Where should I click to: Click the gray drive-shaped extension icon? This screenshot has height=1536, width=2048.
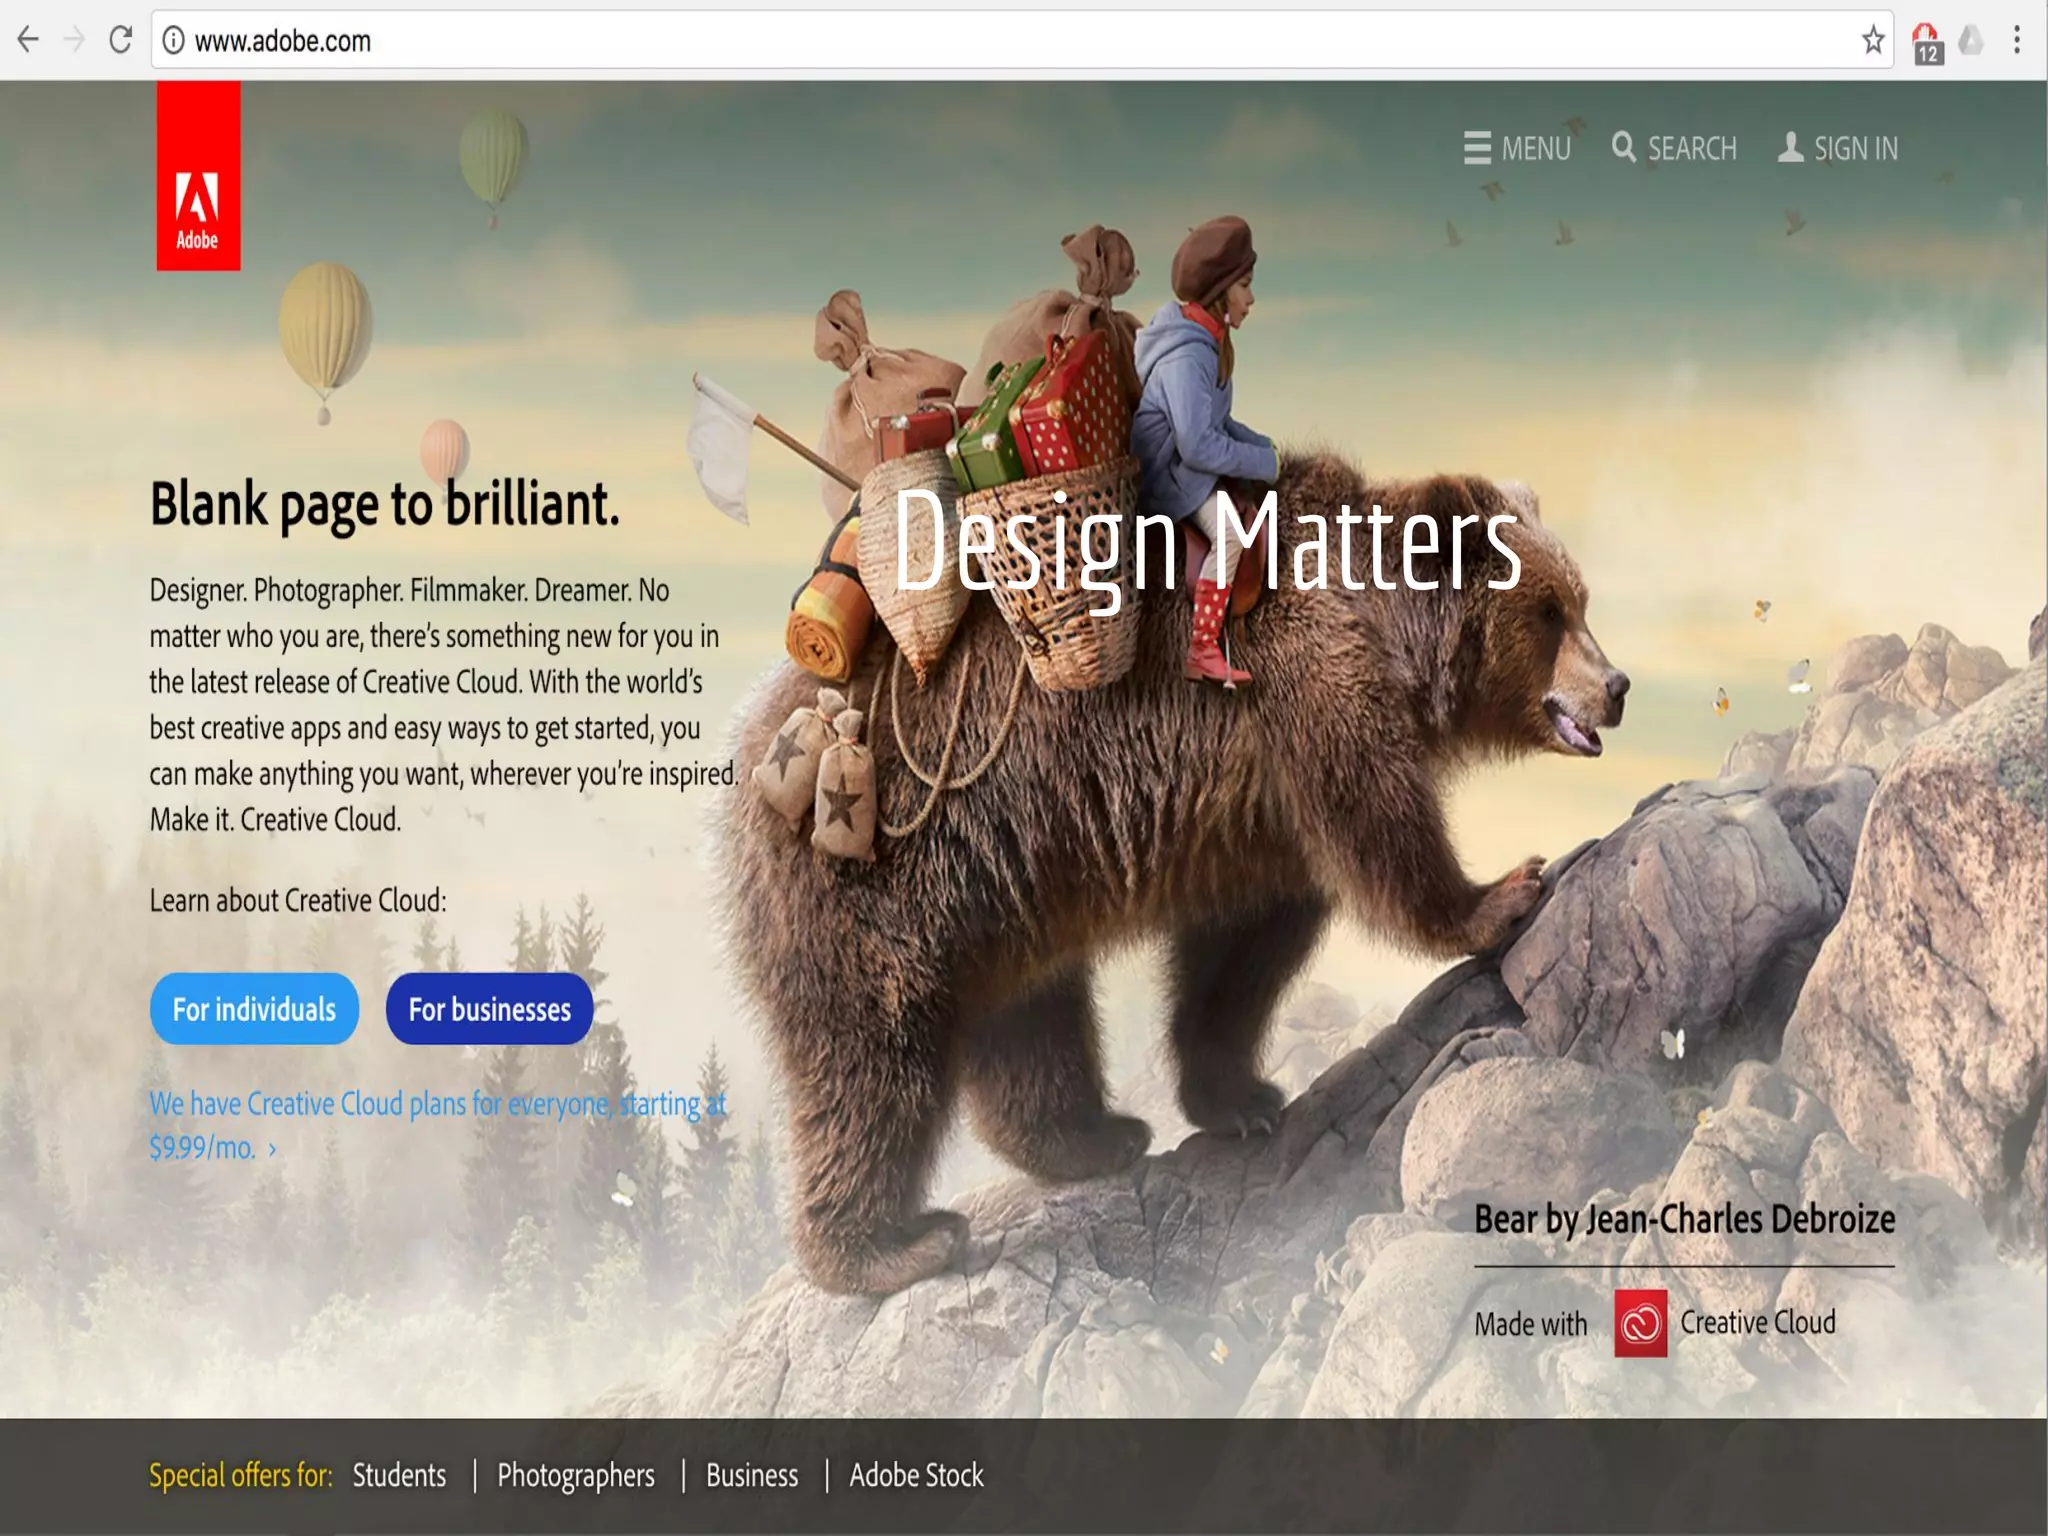[x=1971, y=40]
